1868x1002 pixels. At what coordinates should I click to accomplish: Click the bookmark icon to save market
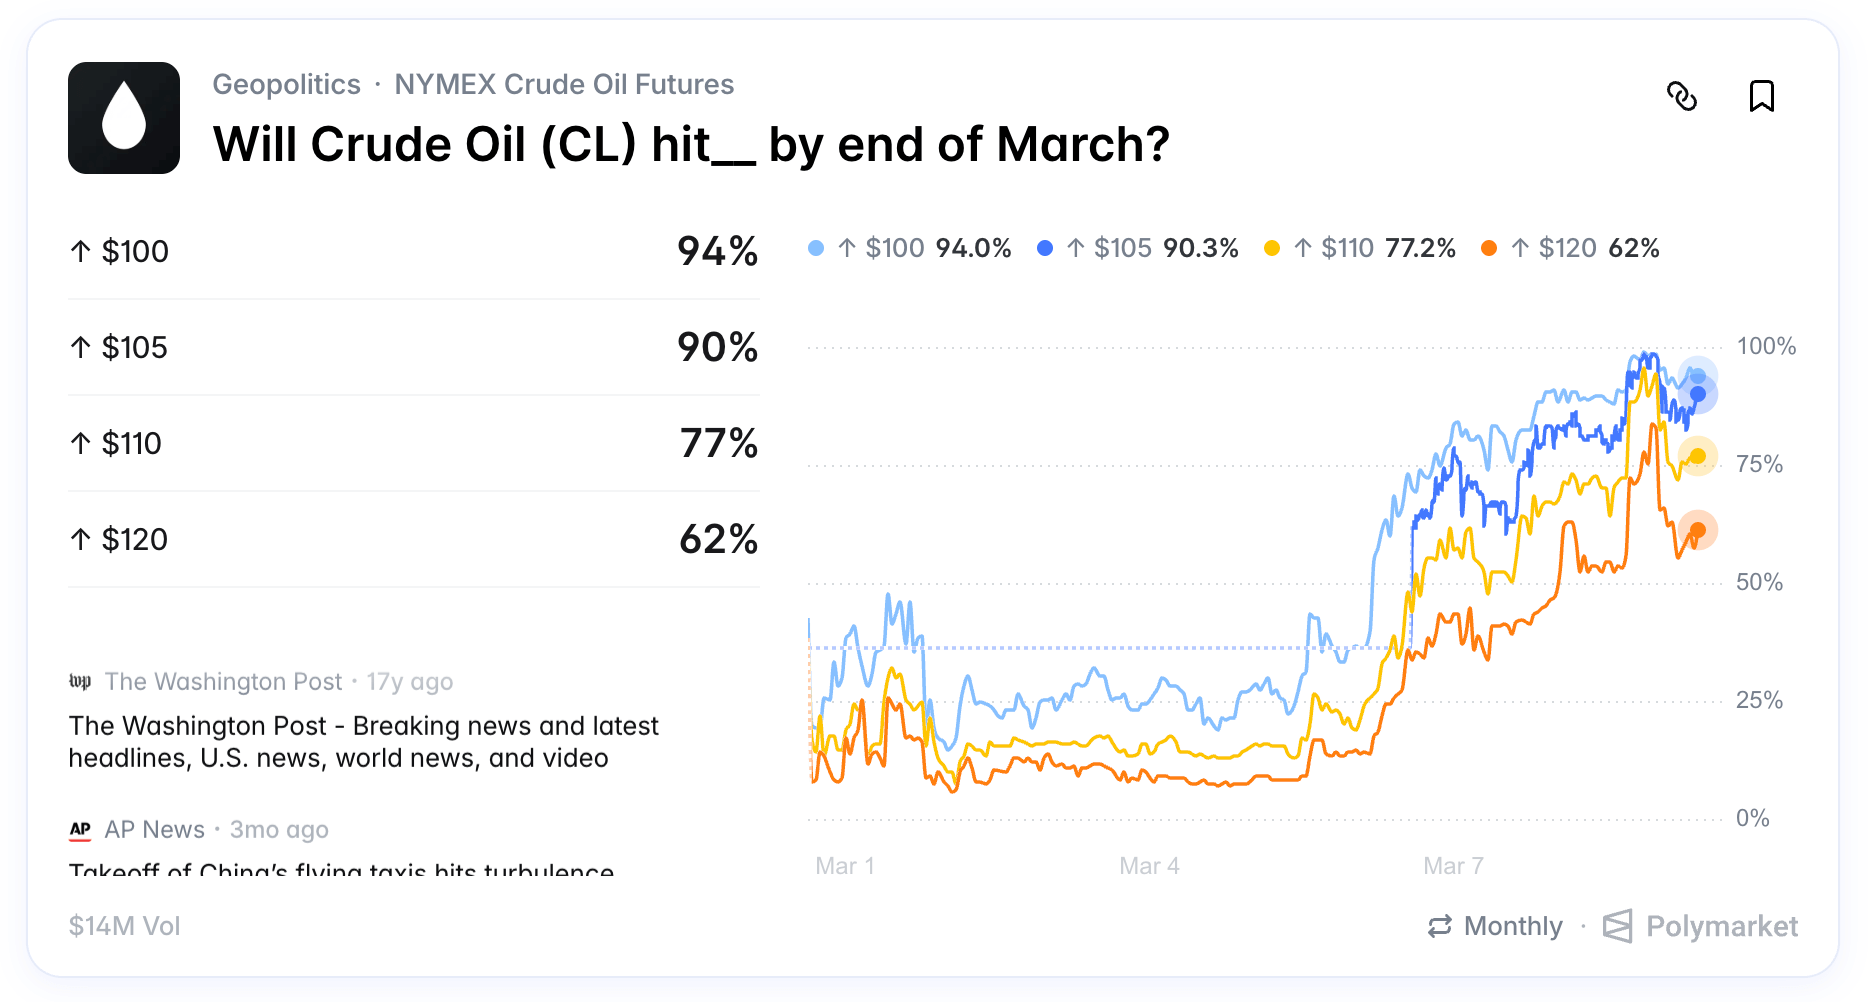coord(1761,97)
